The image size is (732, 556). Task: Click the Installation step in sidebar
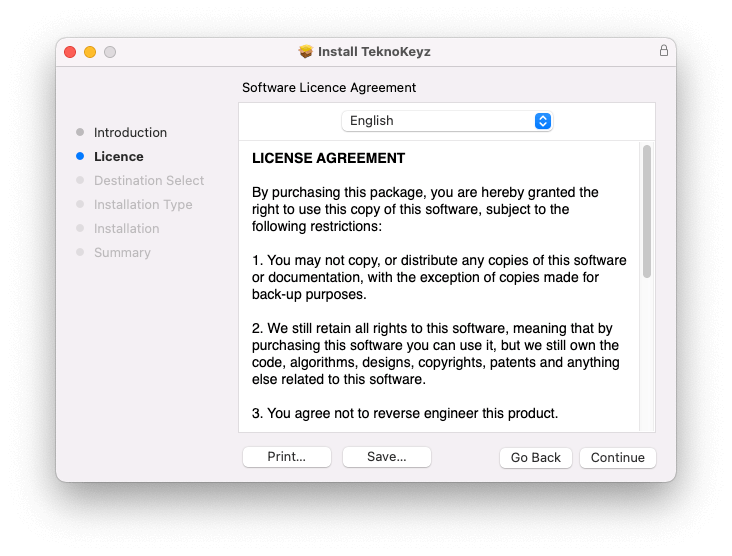tap(127, 228)
